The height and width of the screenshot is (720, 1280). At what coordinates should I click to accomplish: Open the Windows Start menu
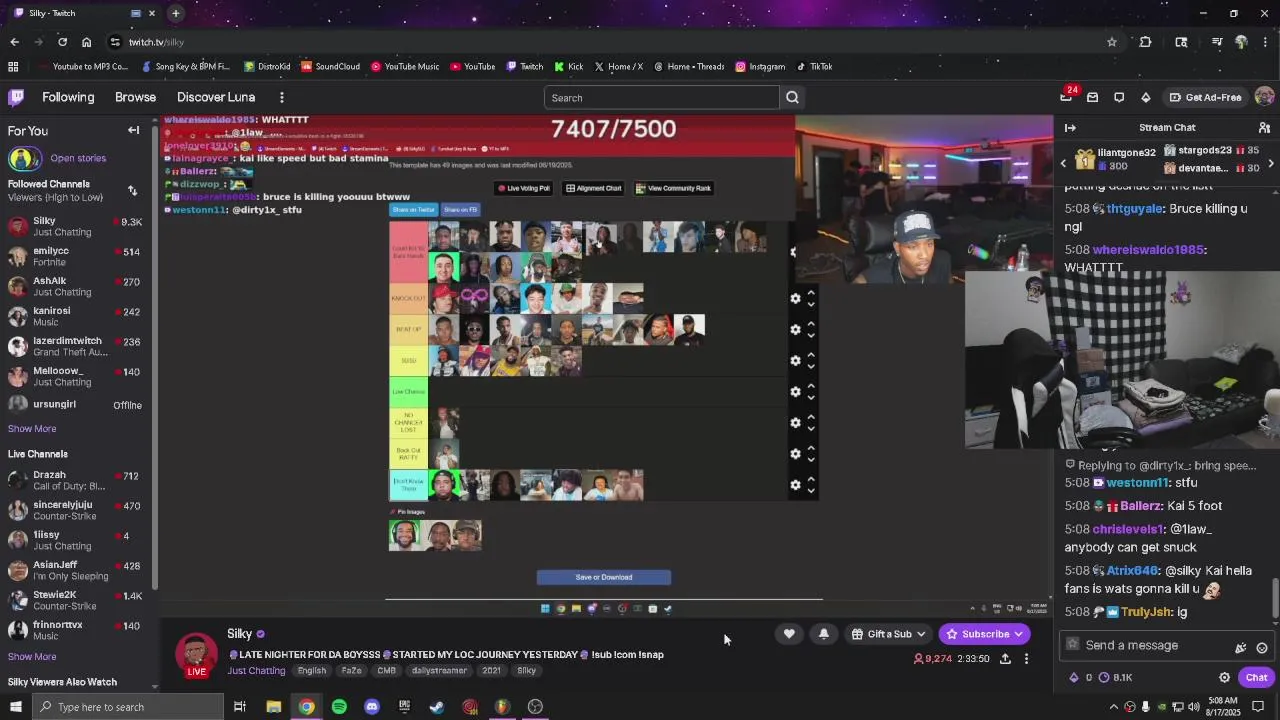pos(15,707)
